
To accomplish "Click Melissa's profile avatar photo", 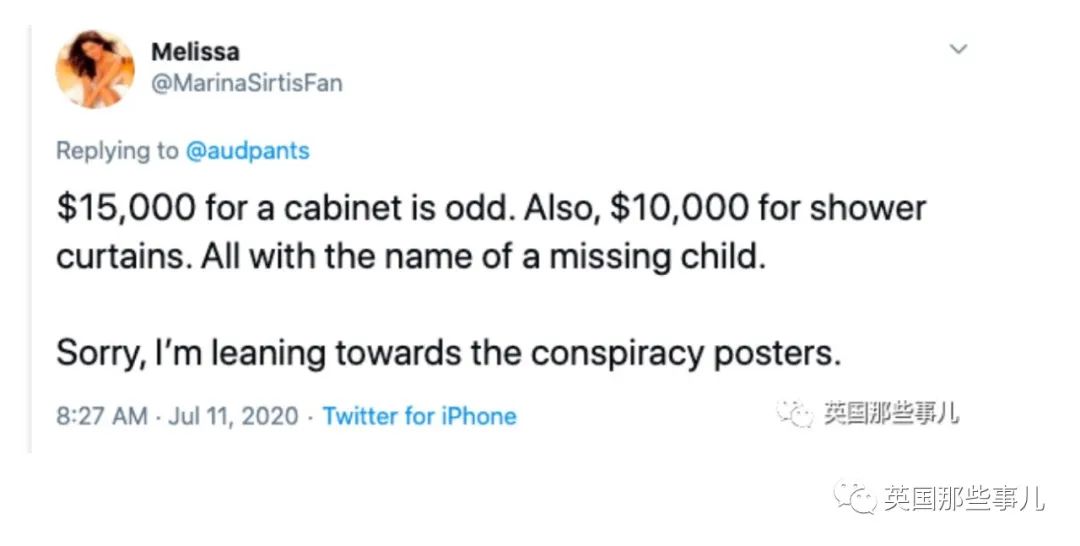I will 95,68.
